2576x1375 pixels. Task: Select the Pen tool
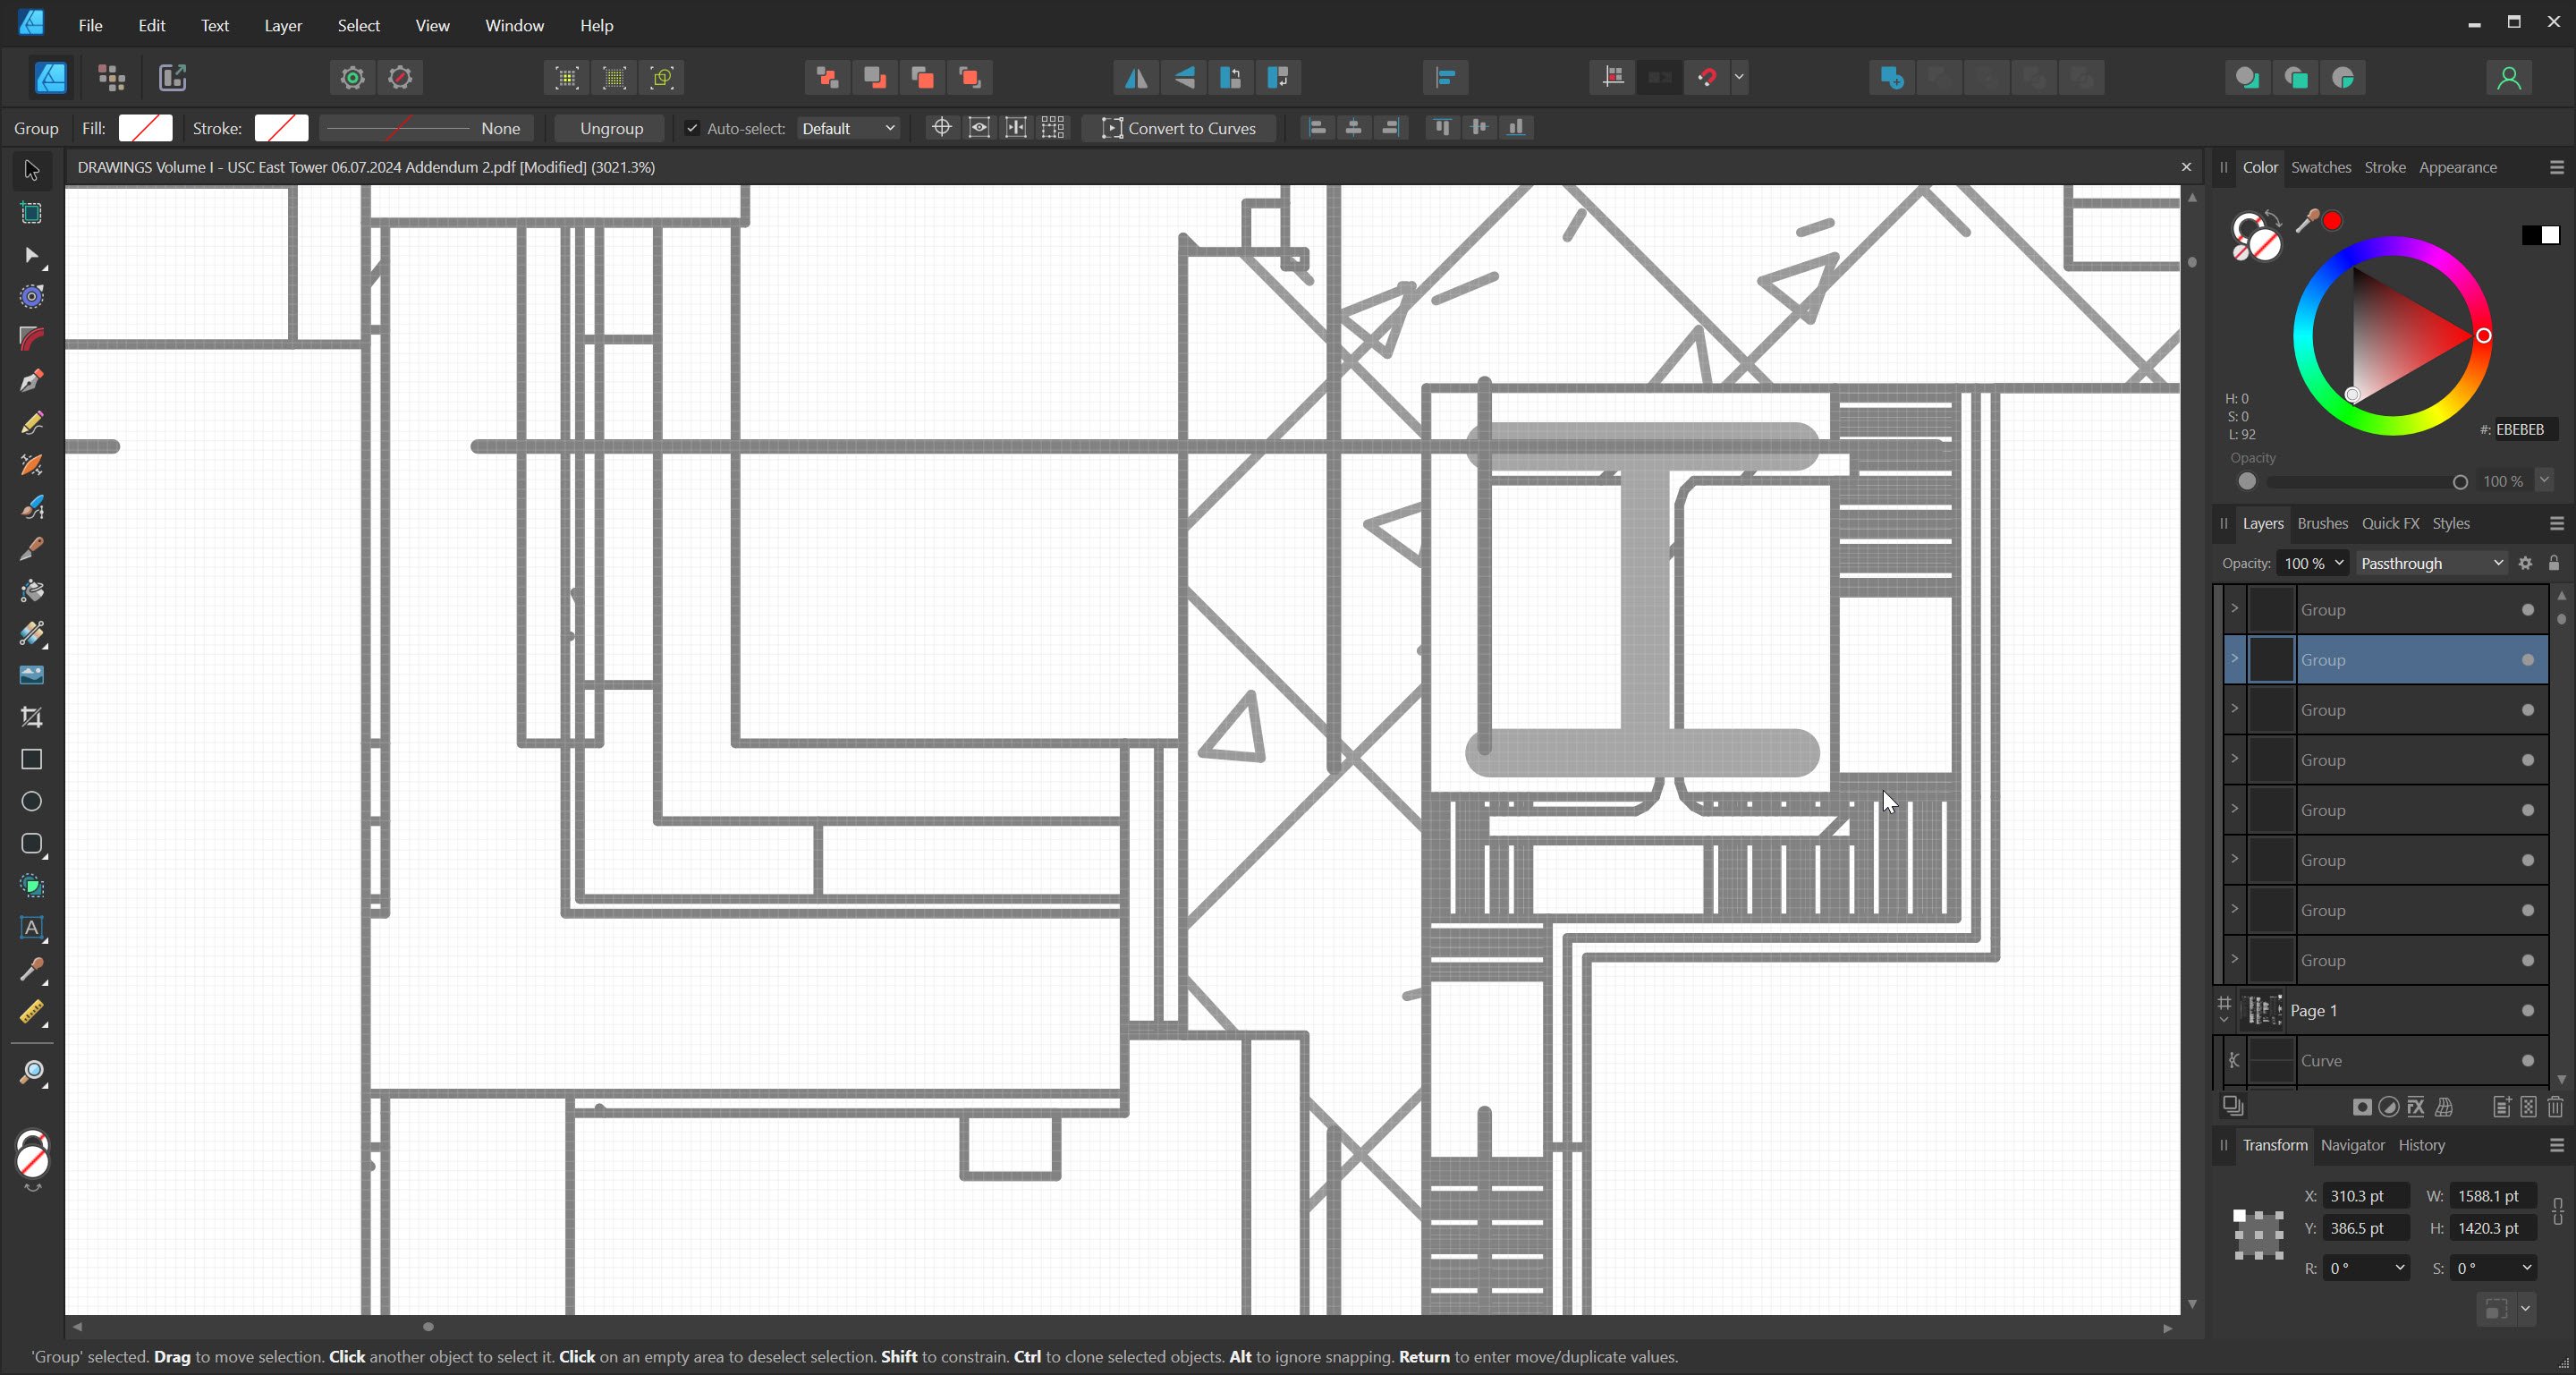(x=31, y=381)
